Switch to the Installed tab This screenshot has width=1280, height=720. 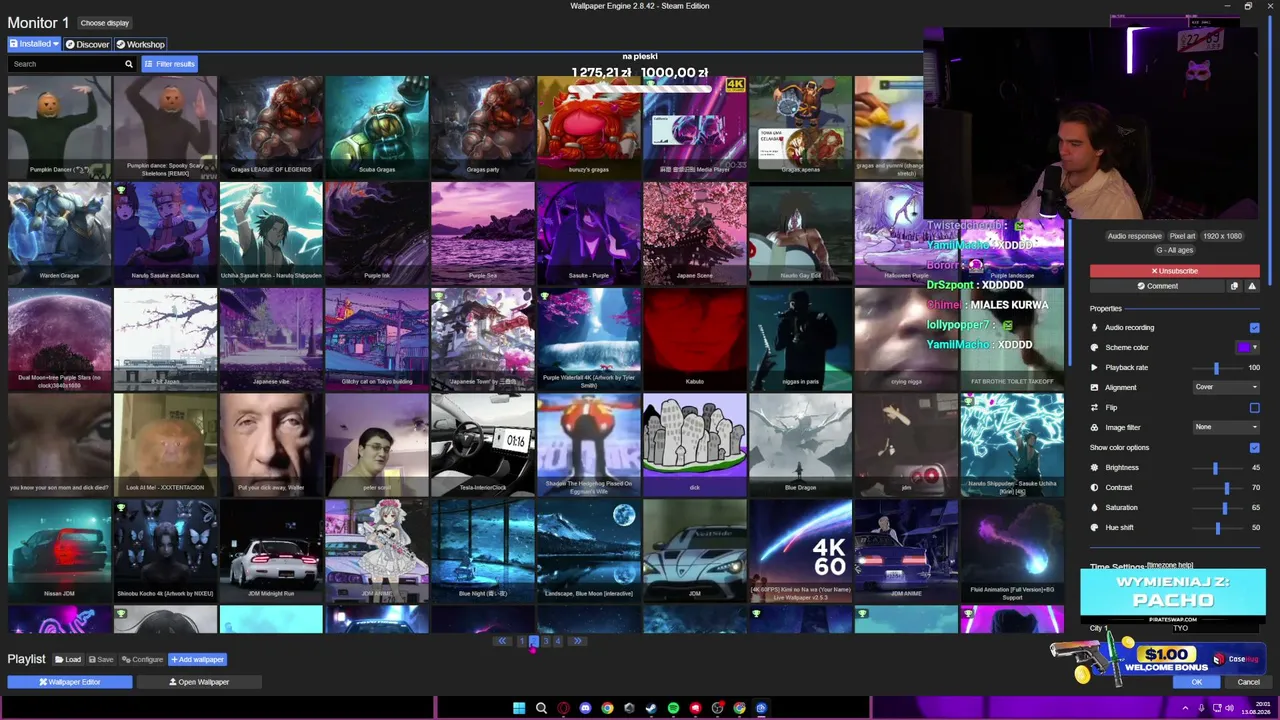34,44
